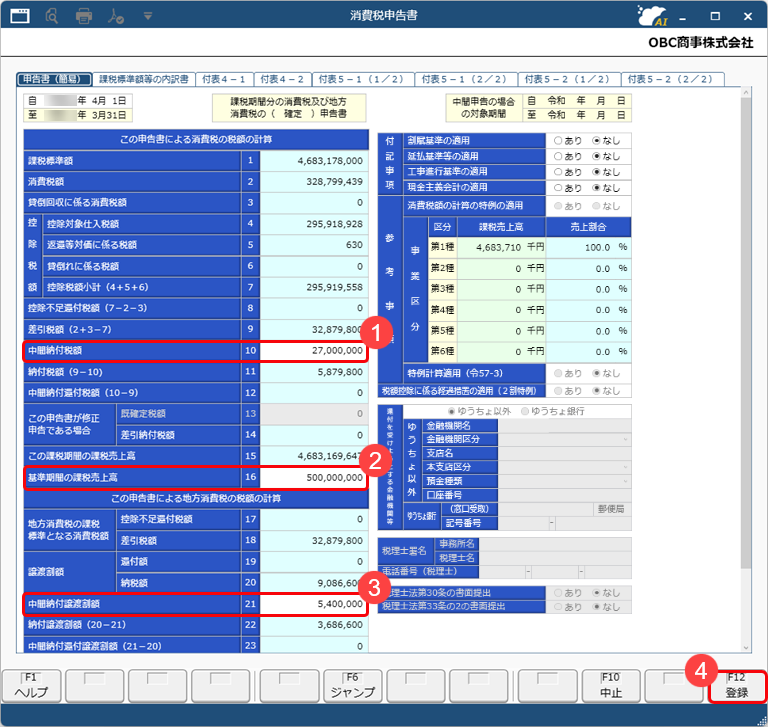Click the OBC商事株式会社 company name
This screenshot has width=768, height=727.
[700, 43]
